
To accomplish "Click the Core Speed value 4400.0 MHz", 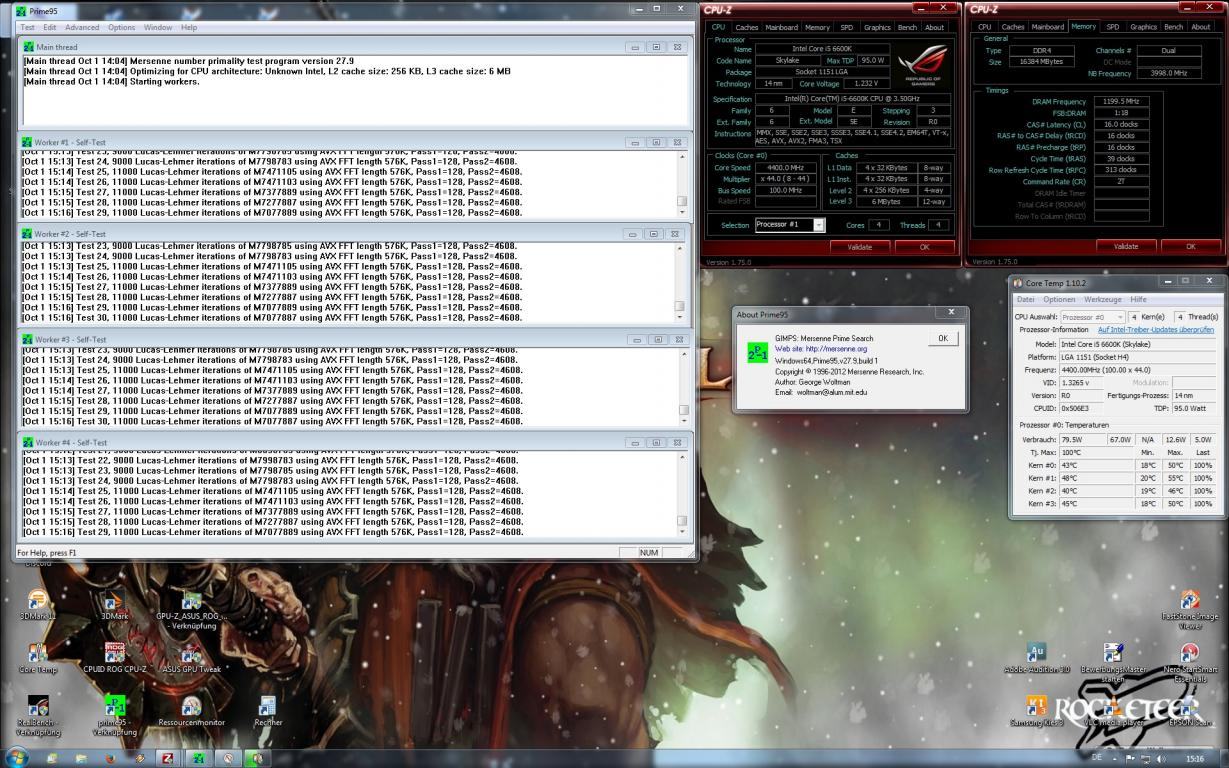I will 785,168.
